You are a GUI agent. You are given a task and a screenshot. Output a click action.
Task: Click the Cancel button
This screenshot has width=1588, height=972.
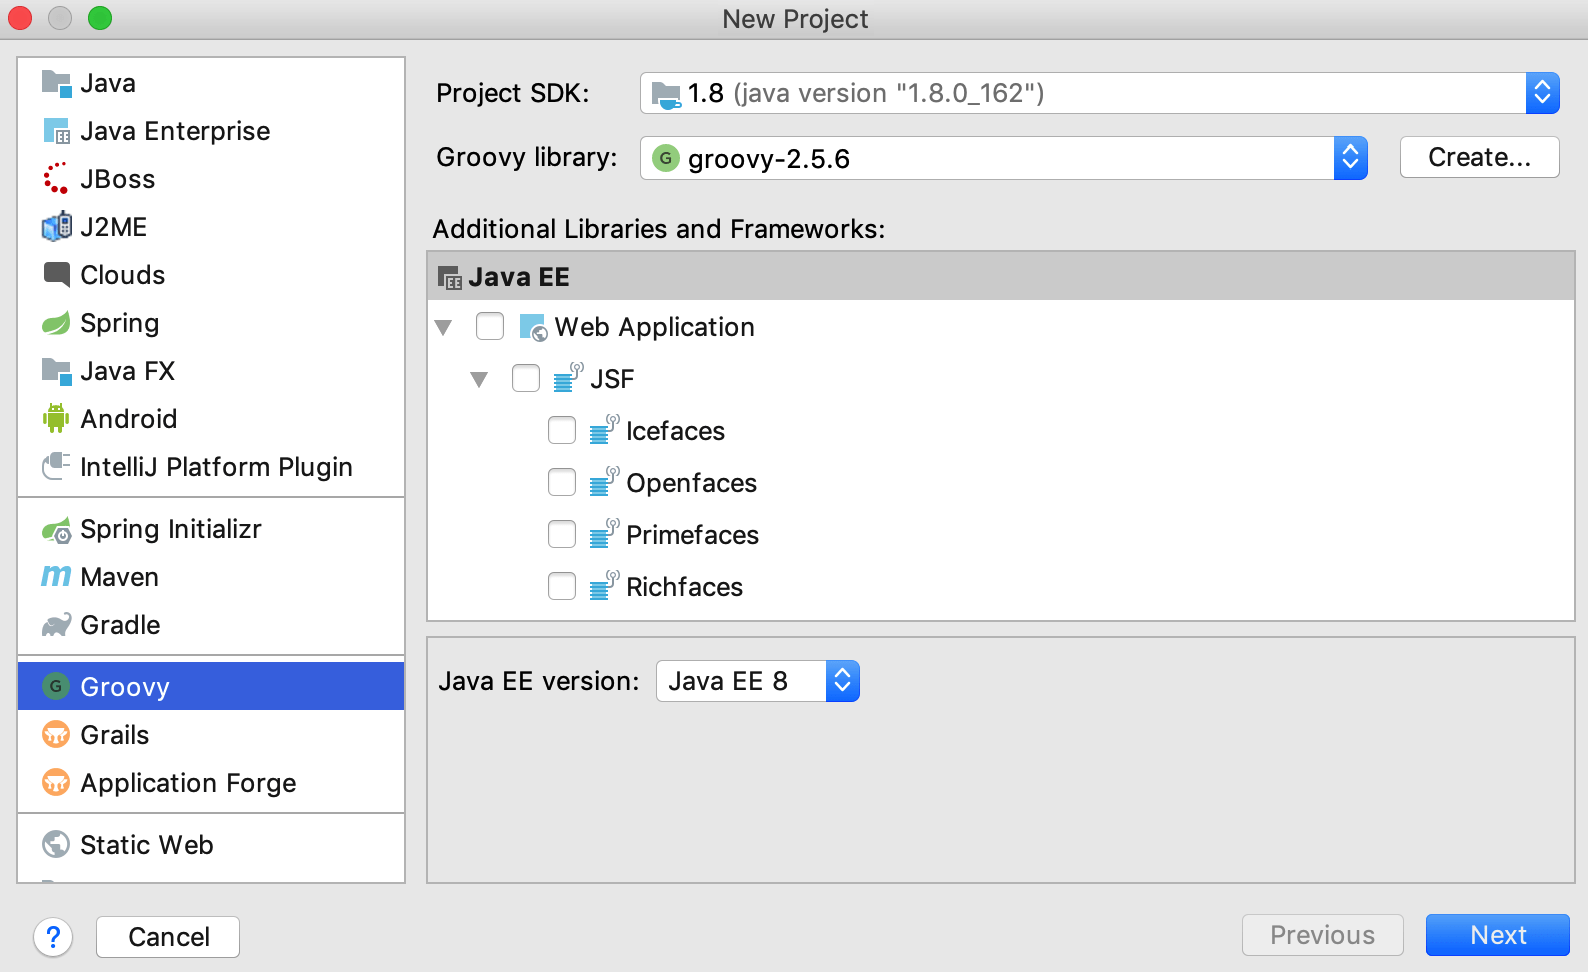tap(168, 937)
